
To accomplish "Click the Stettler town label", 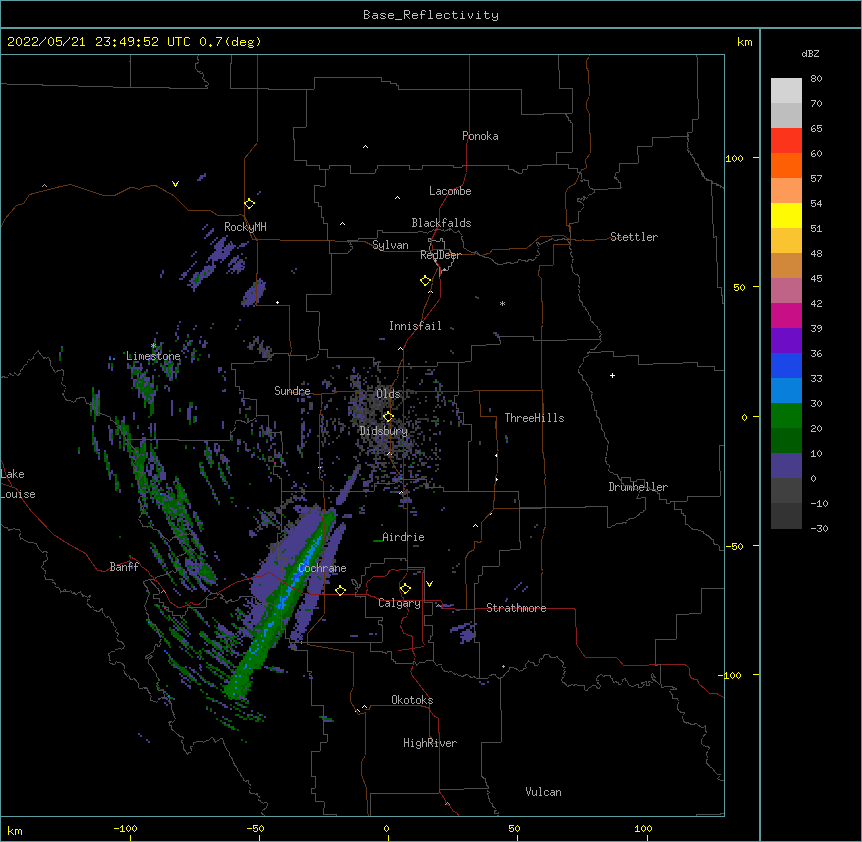I will (x=634, y=237).
